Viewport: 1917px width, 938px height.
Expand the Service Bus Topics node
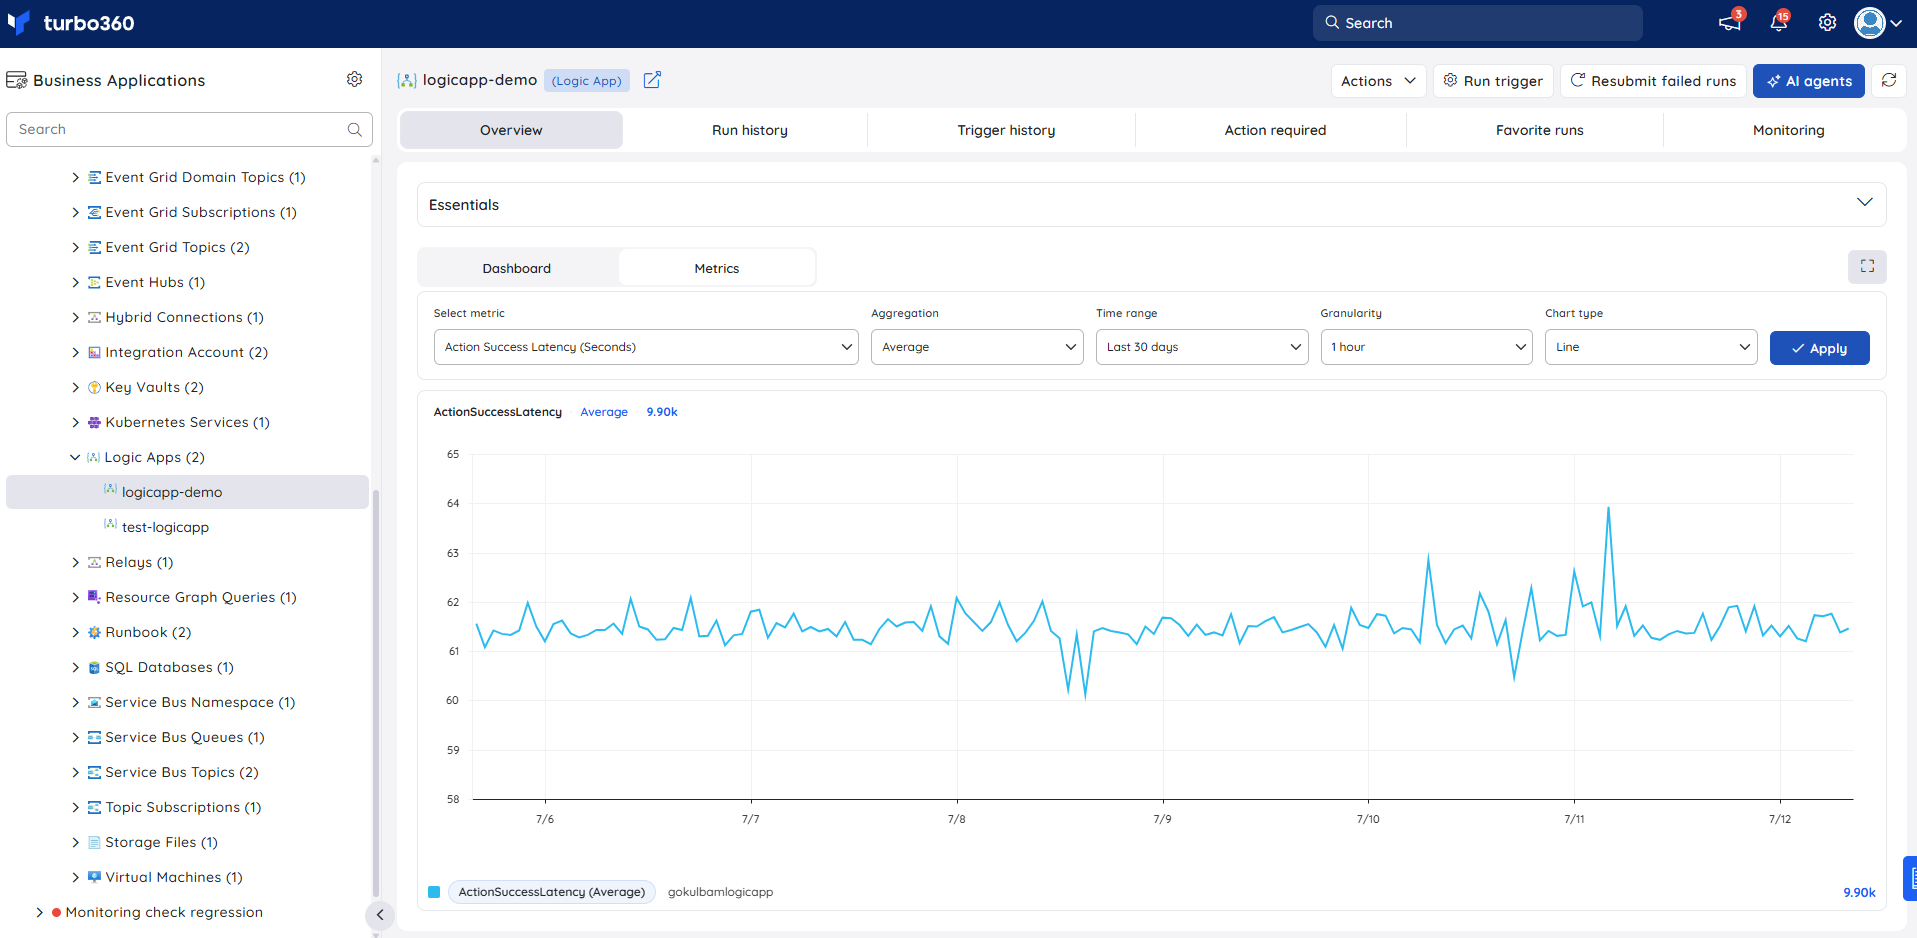pyautogui.click(x=75, y=772)
